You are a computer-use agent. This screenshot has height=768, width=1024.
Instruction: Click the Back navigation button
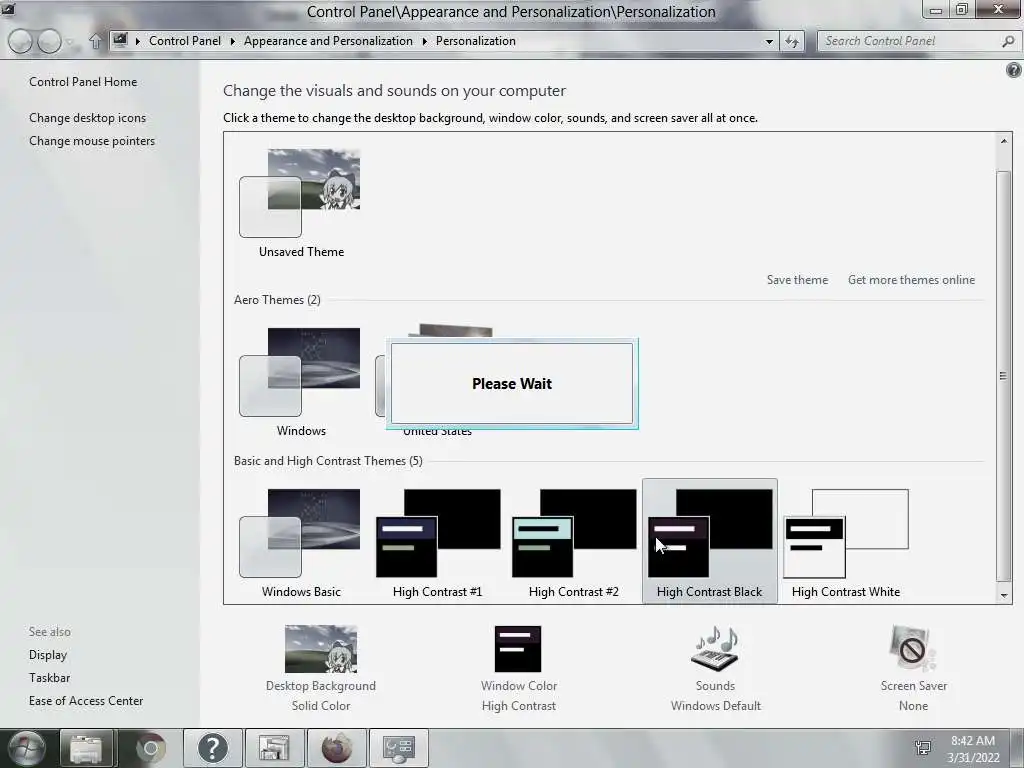point(20,41)
